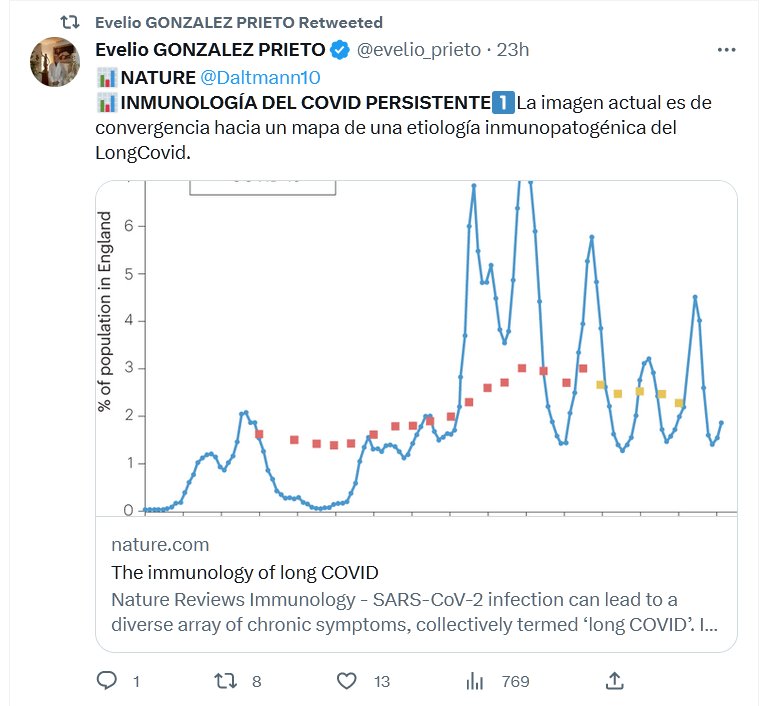Click the share upload icon
The image size is (772, 706).
[x=616, y=681]
